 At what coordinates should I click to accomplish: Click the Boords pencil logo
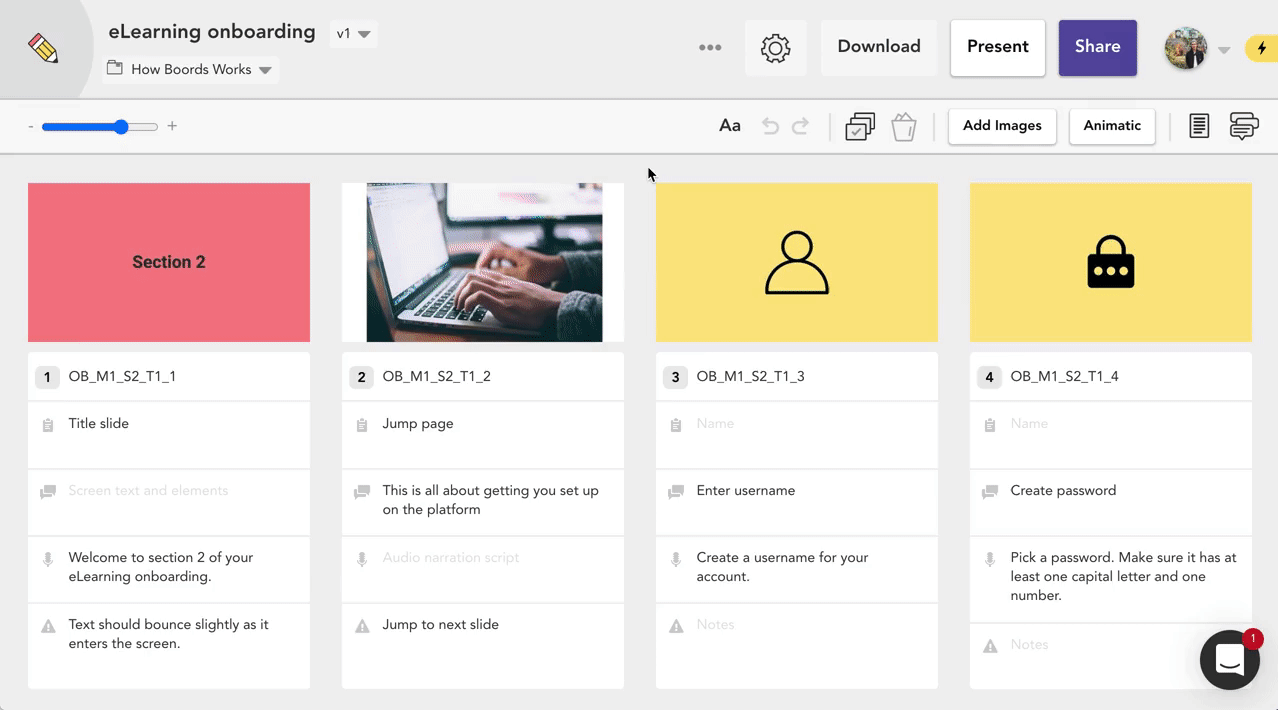tap(42, 46)
